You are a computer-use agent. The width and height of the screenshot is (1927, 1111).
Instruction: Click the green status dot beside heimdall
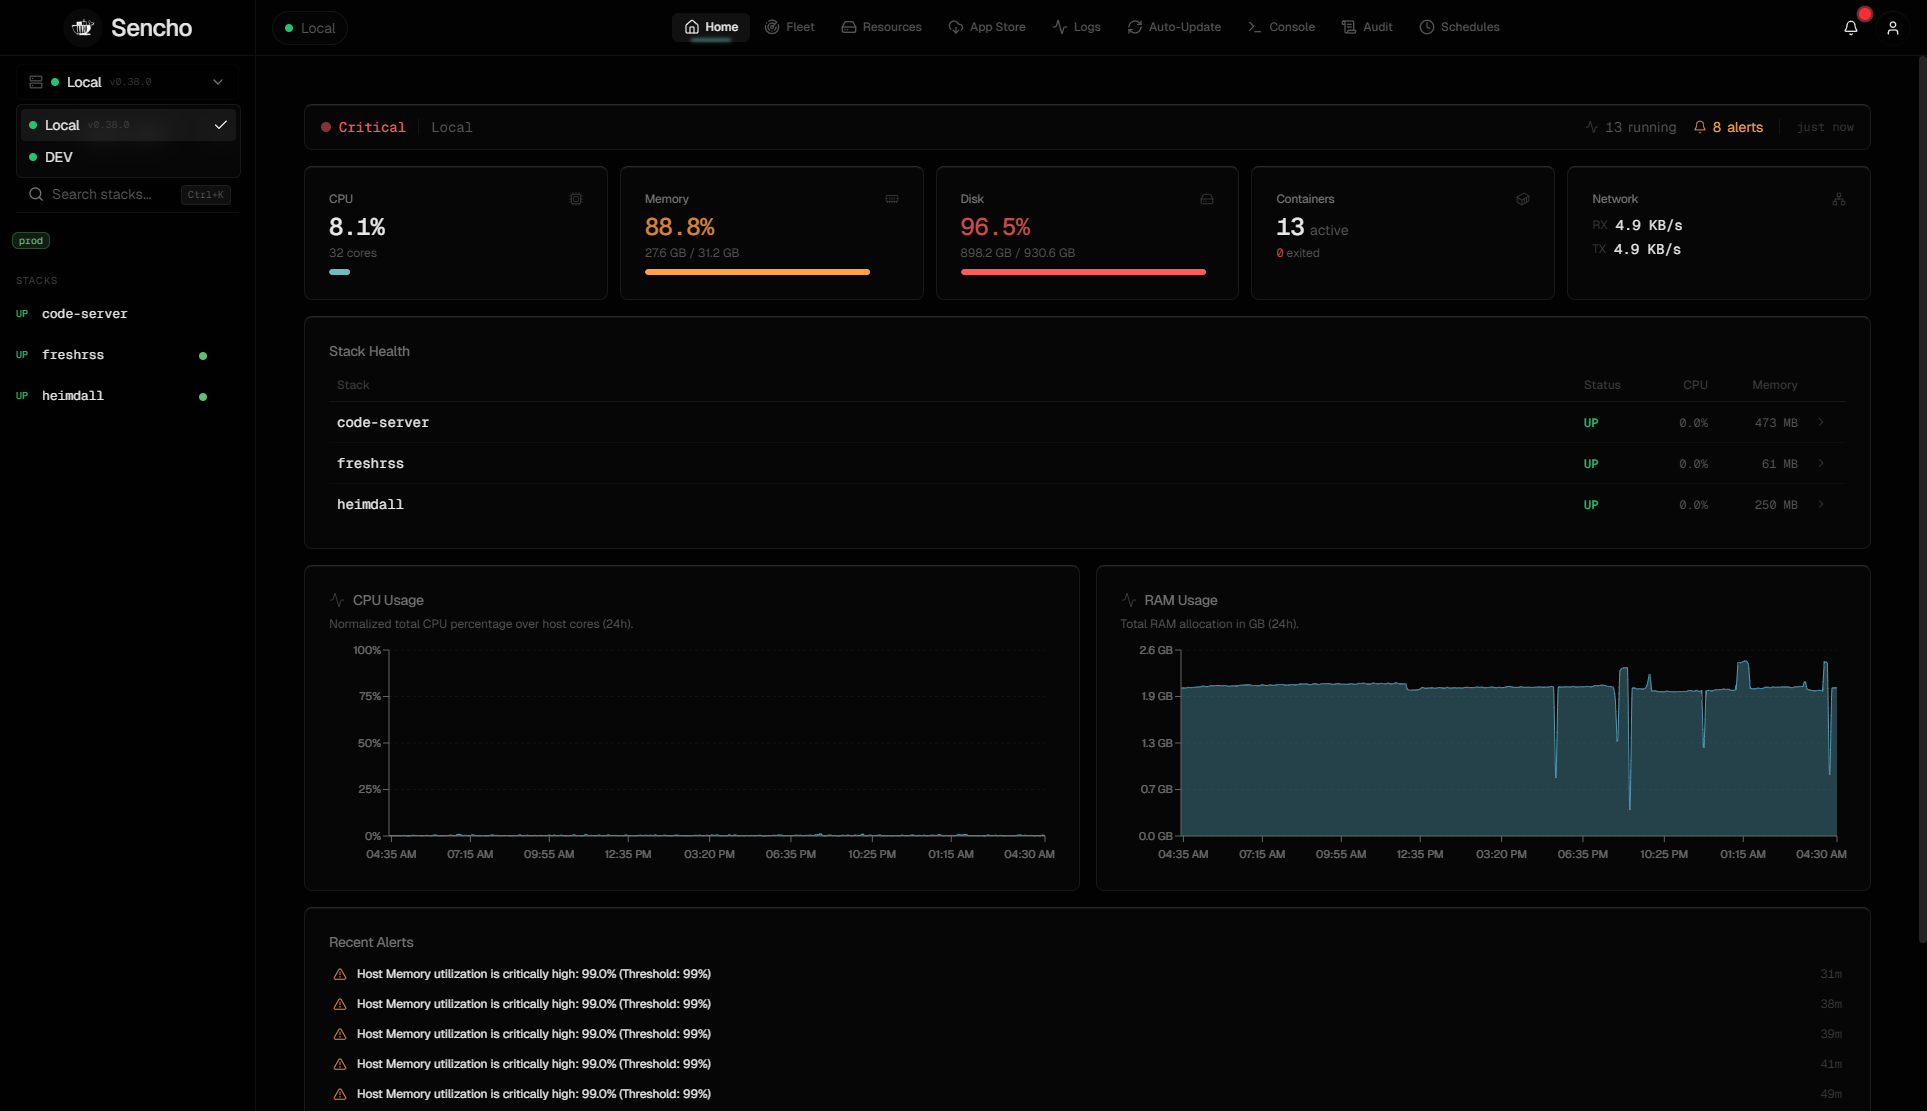[x=203, y=397]
